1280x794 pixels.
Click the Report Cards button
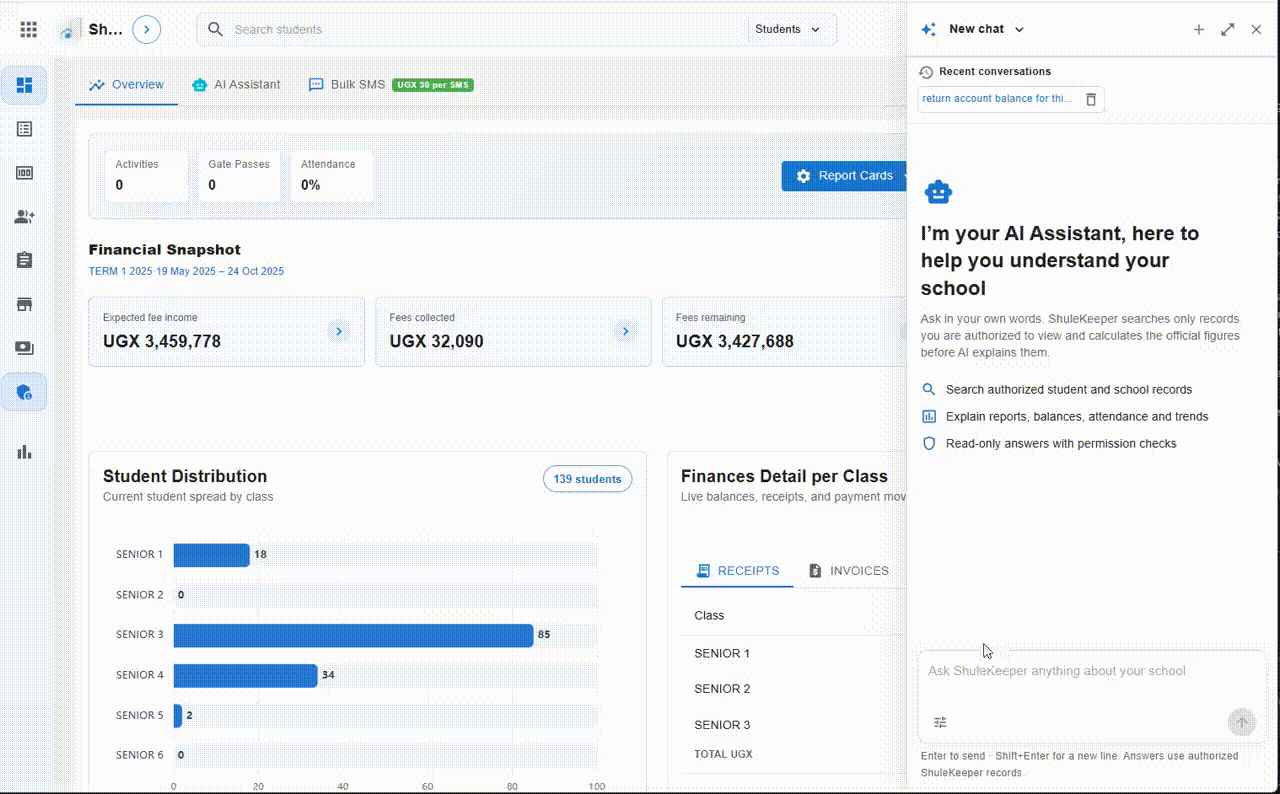click(844, 176)
